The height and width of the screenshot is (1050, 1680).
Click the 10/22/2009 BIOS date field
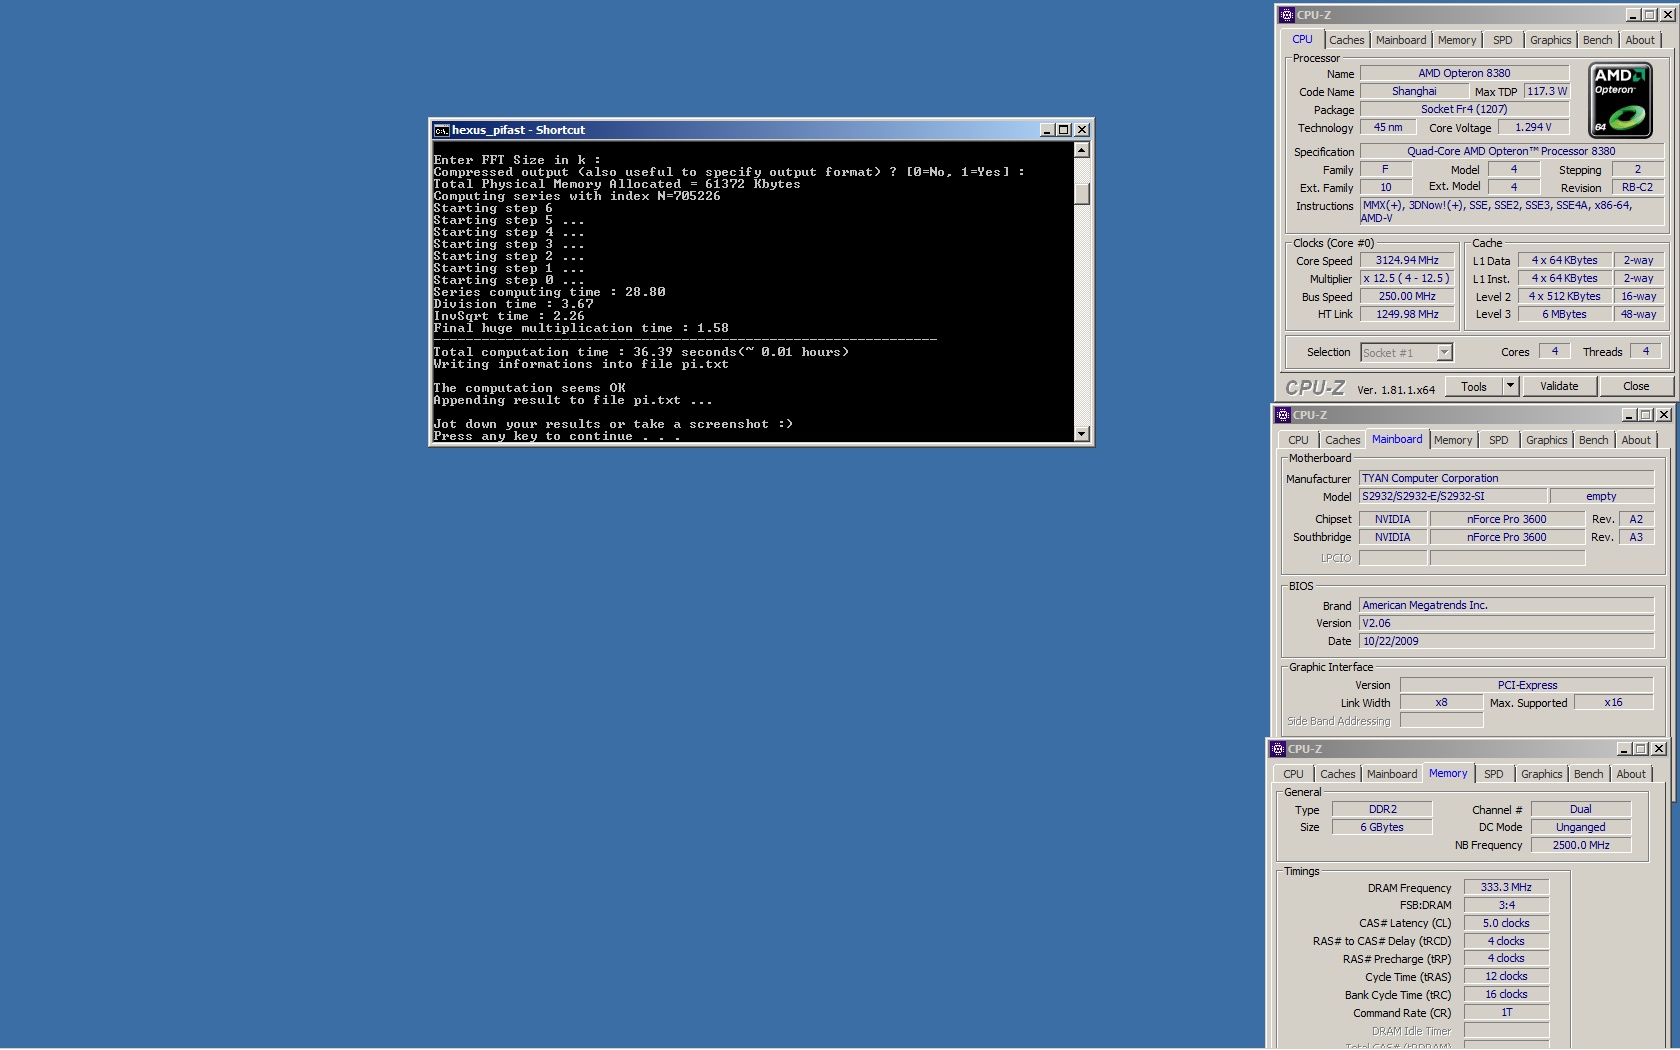tap(1506, 641)
